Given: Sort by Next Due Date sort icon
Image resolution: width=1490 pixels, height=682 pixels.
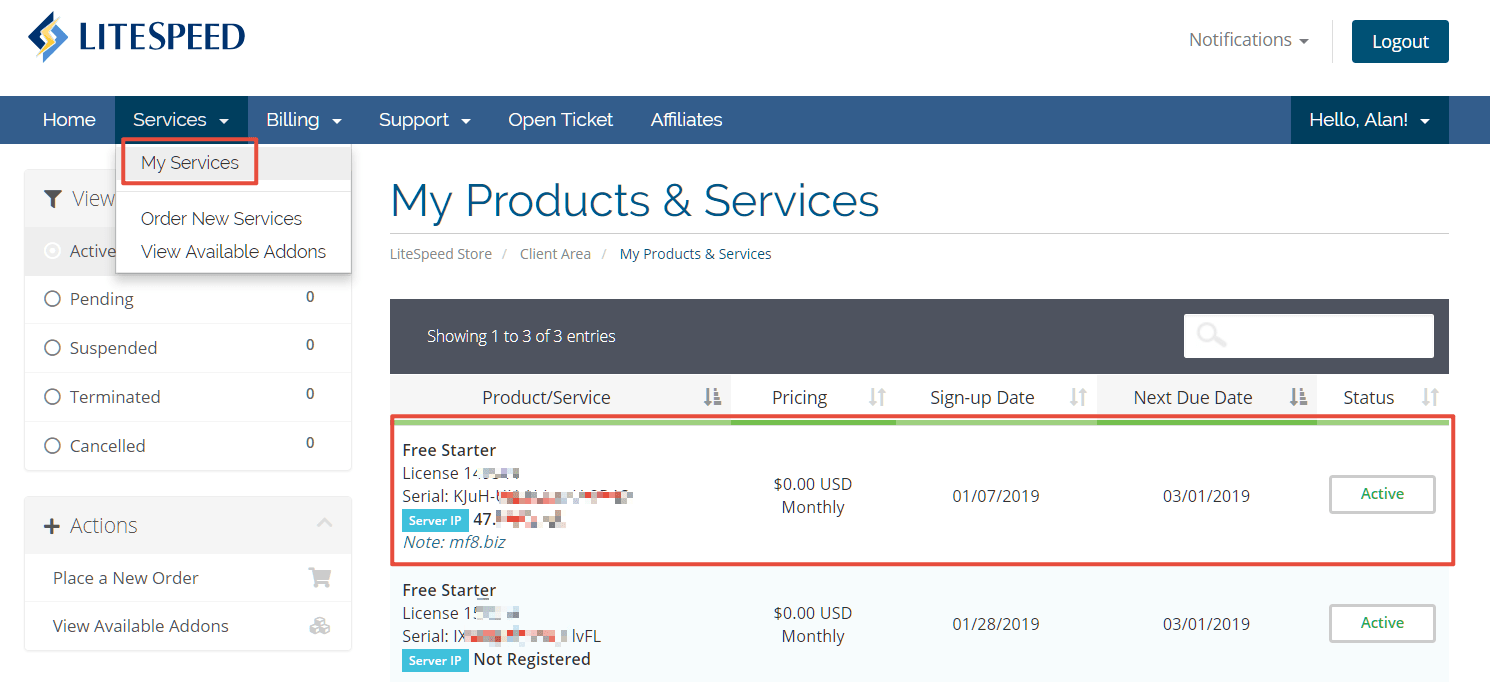Looking at the screenshot, I should click(1298, 397).
